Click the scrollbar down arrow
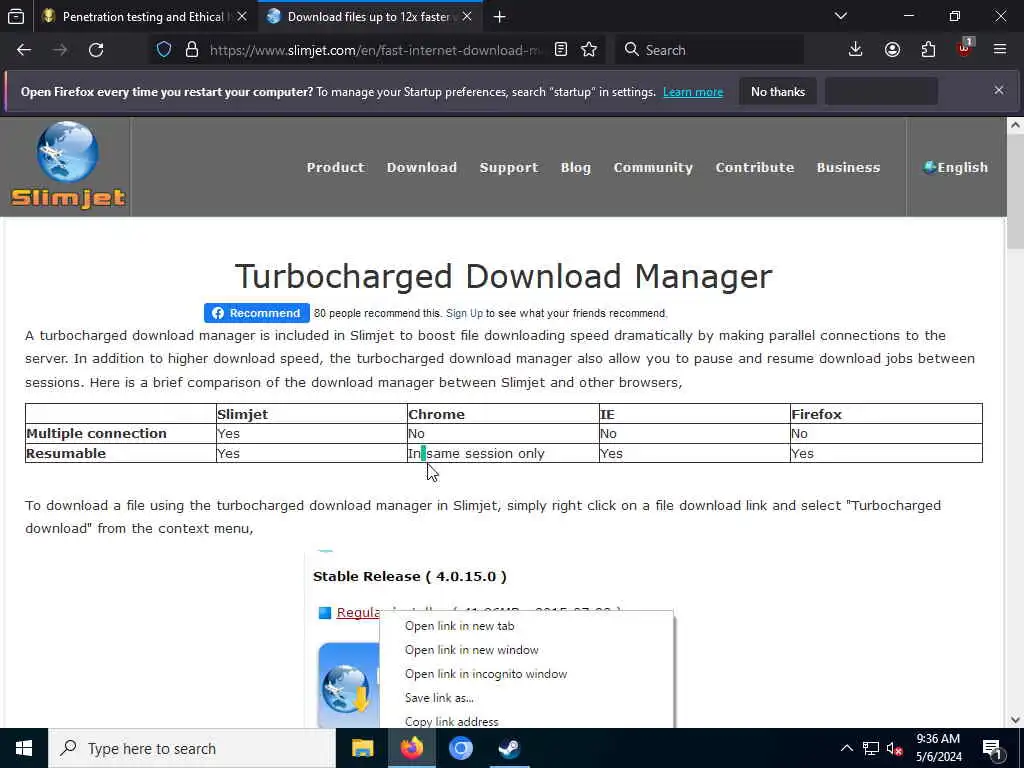Screen dimensions: 1024x768 pyautogui.click(x=1015, y=720)
